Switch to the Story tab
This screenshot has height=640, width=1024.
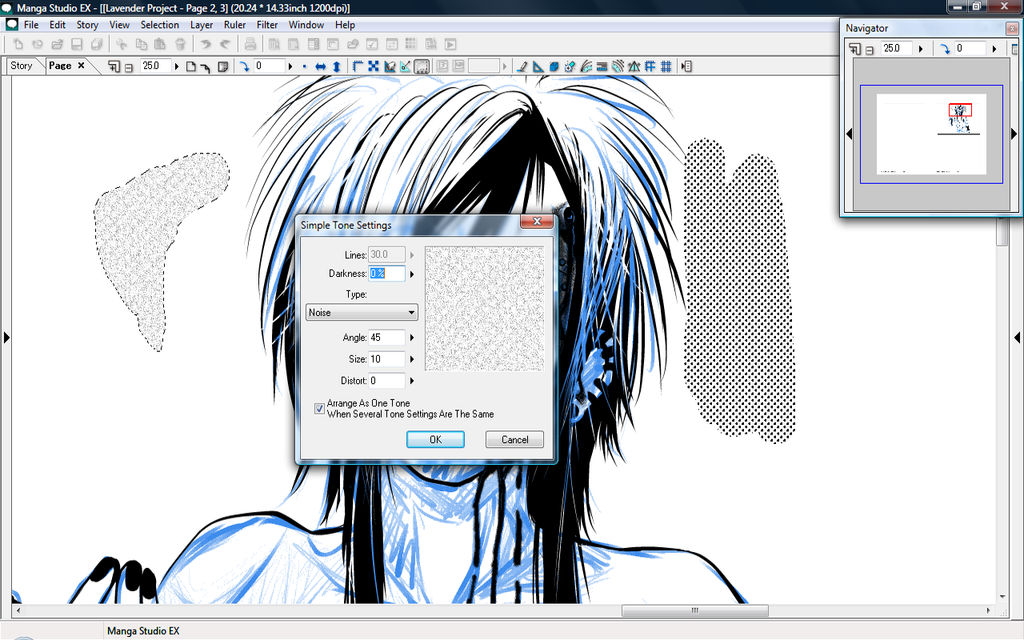21,66
